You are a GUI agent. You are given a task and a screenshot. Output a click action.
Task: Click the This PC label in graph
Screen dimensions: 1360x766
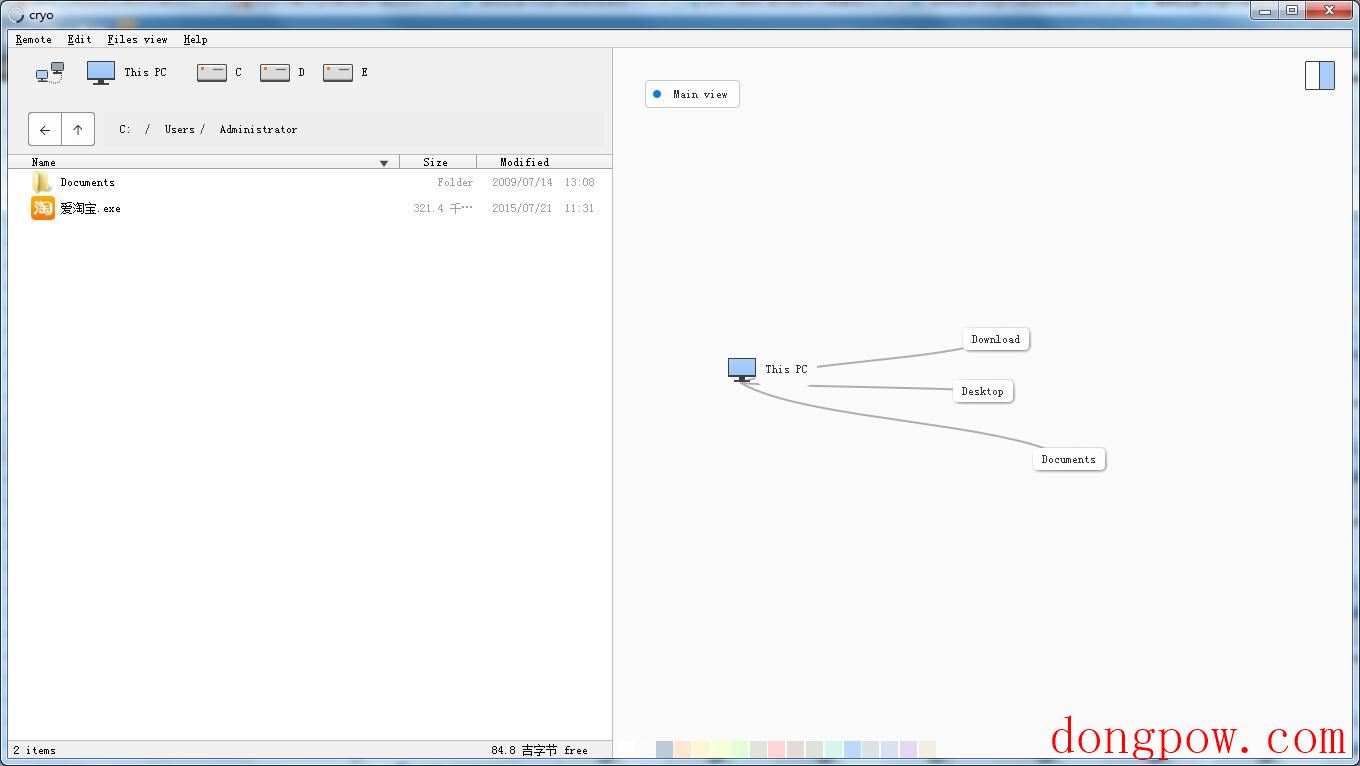(786, 369)
